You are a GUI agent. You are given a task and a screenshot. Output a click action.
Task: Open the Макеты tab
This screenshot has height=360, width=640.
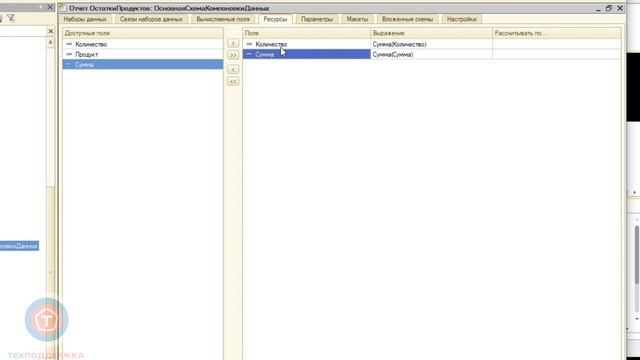[357, 19]
